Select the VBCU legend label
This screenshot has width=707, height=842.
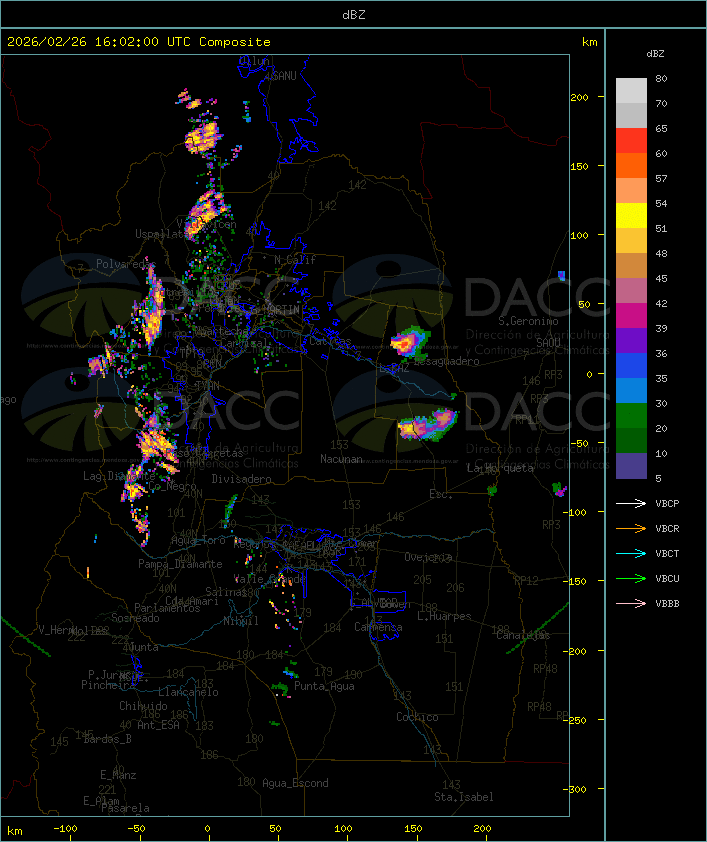tap(667, 578)
